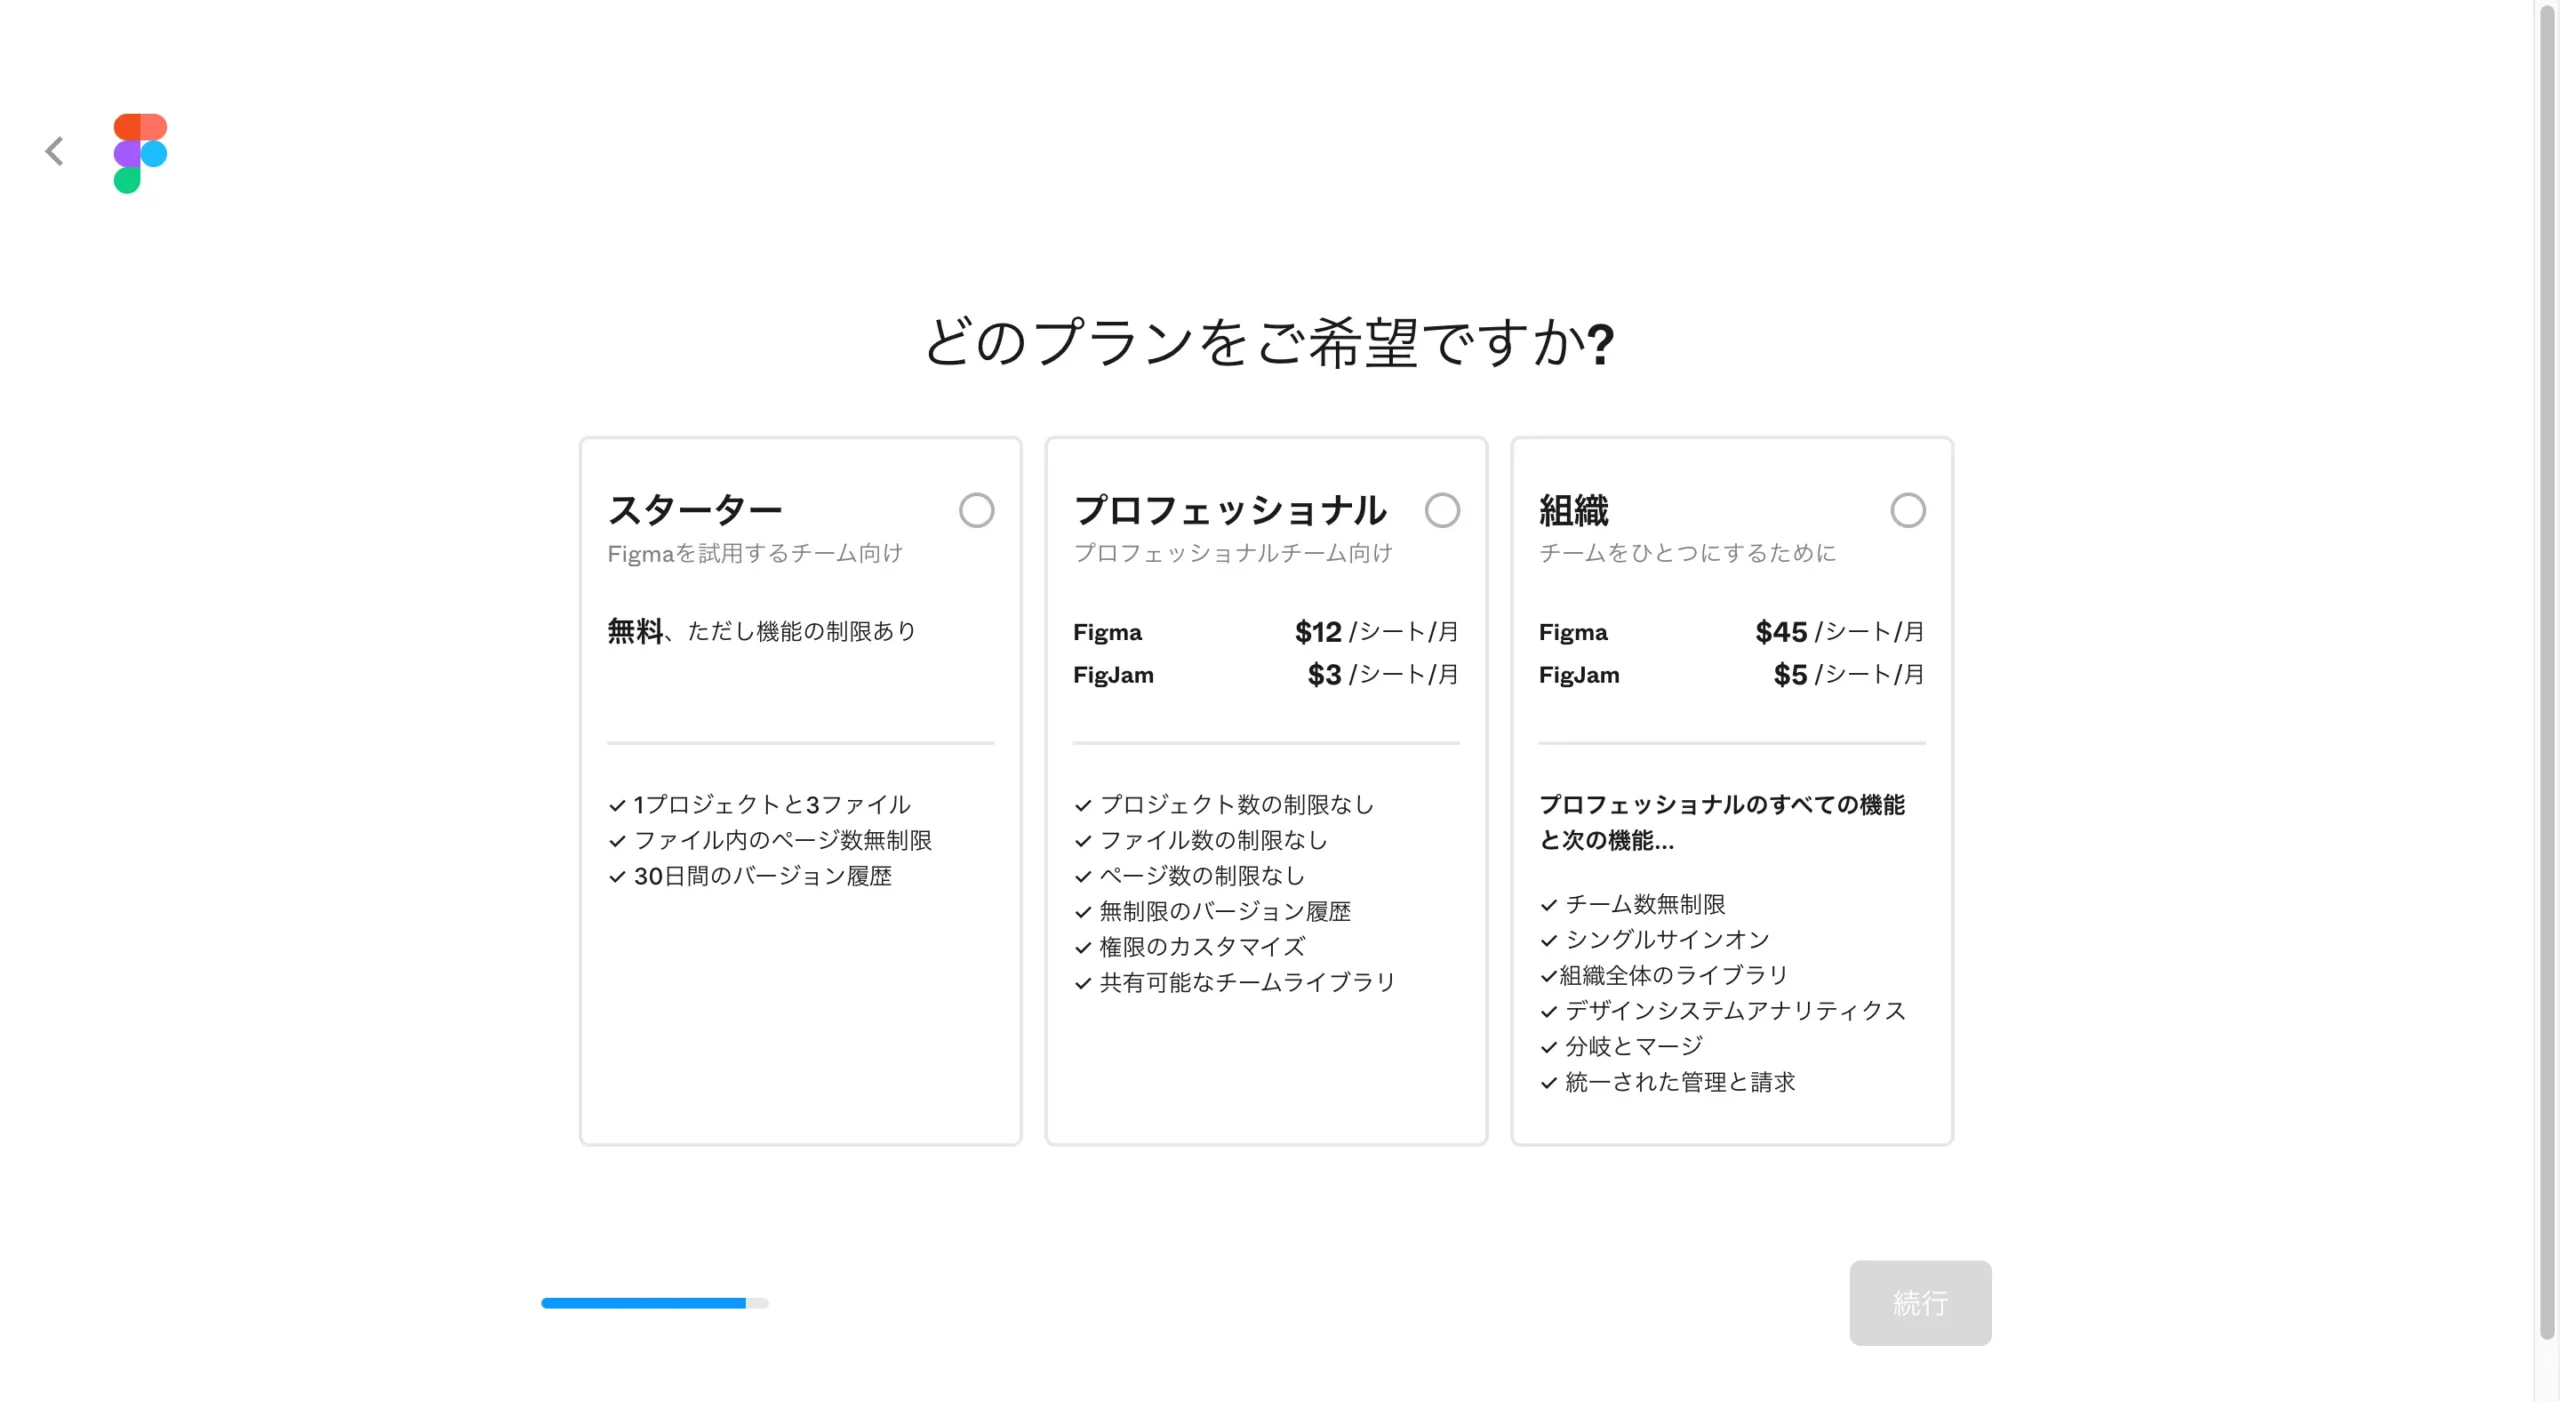Click checkmark beside チーム数無制限
This screenshot has height=1401, width=2560.
[x=1549, y=905]
